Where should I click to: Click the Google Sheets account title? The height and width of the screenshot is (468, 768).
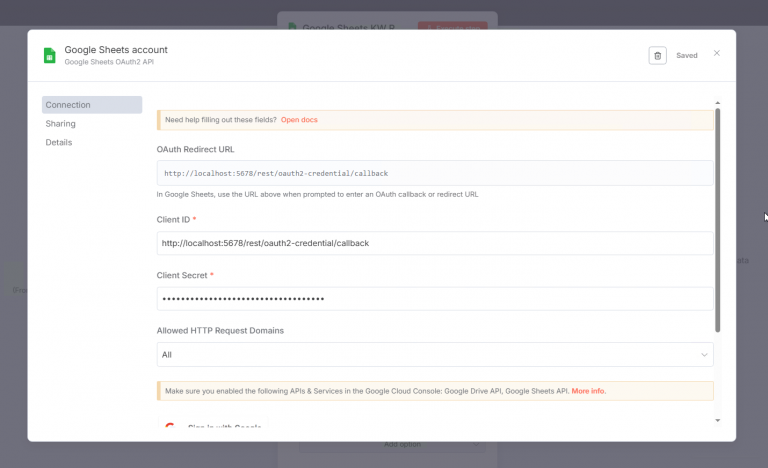[x=116, y=49]
